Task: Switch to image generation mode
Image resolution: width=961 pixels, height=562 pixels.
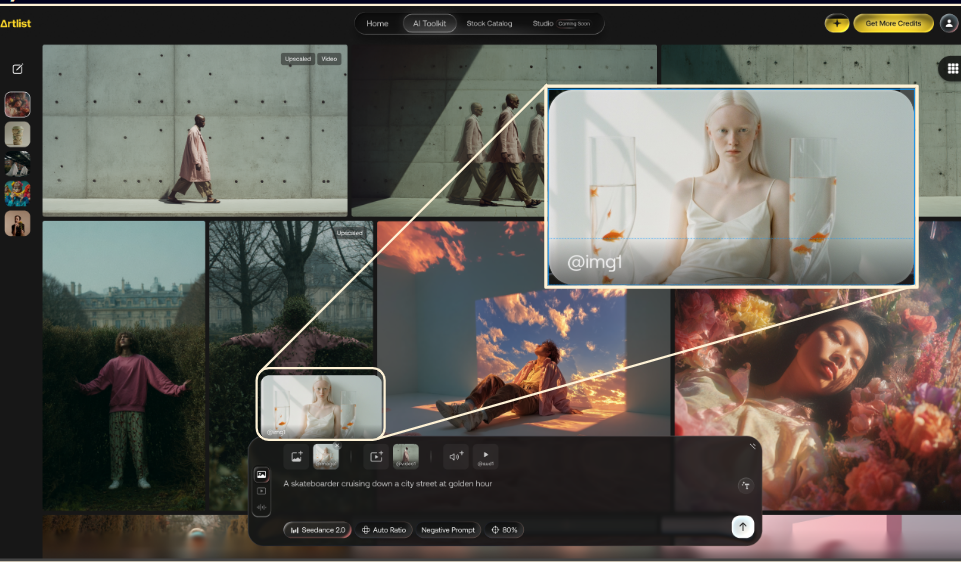Action: coord(262,475)
